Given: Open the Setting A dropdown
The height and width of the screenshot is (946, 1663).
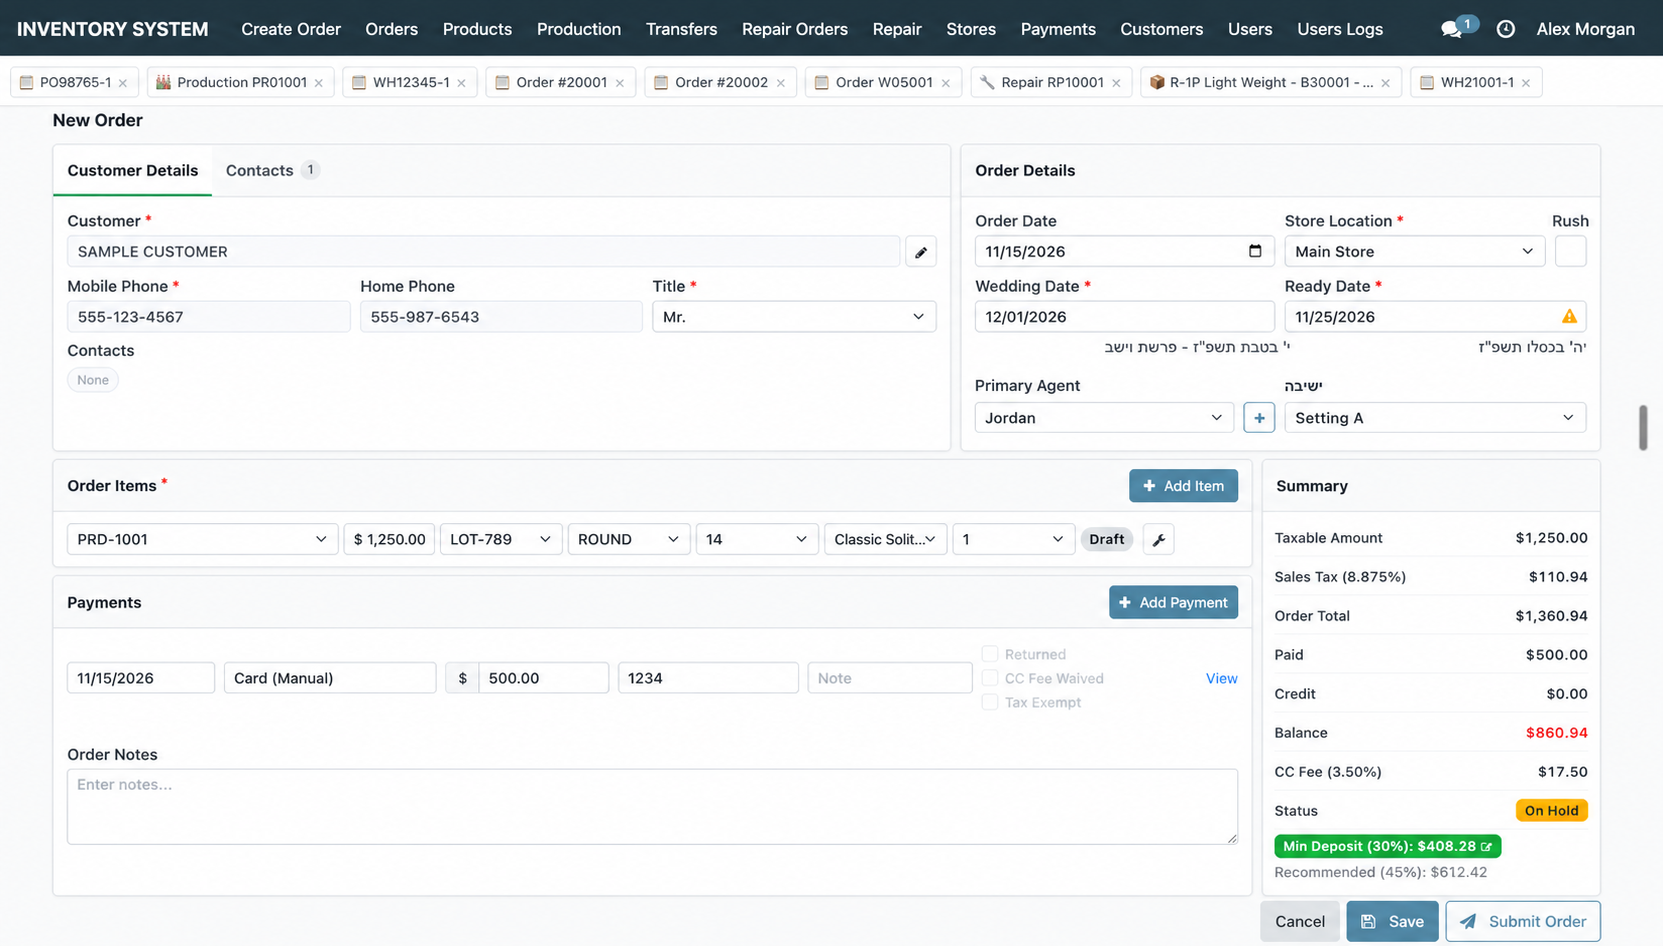Looking at the screenshot, I should click(1435, 418).
